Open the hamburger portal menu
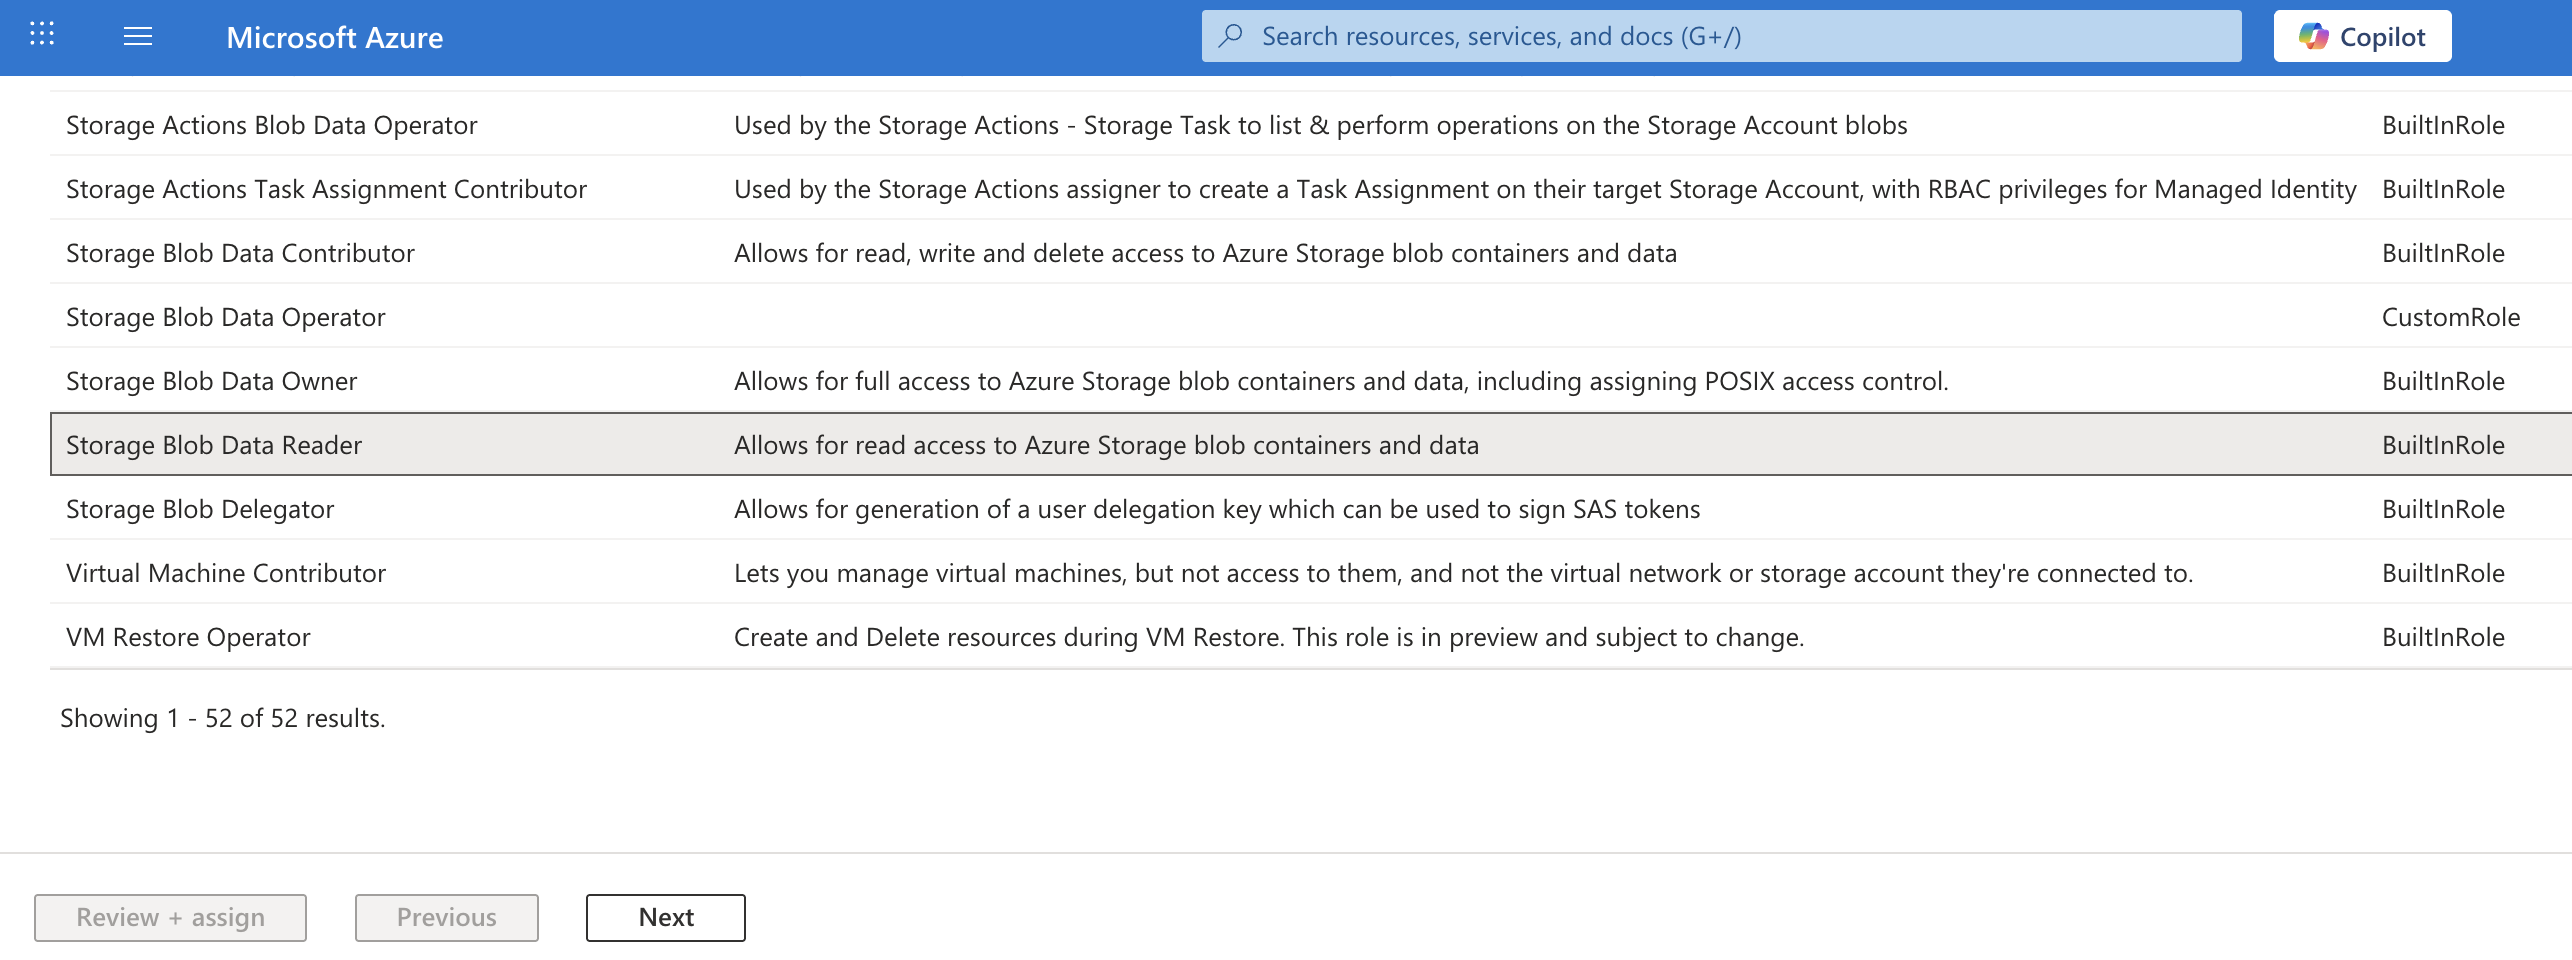 [x=138, y=37]
